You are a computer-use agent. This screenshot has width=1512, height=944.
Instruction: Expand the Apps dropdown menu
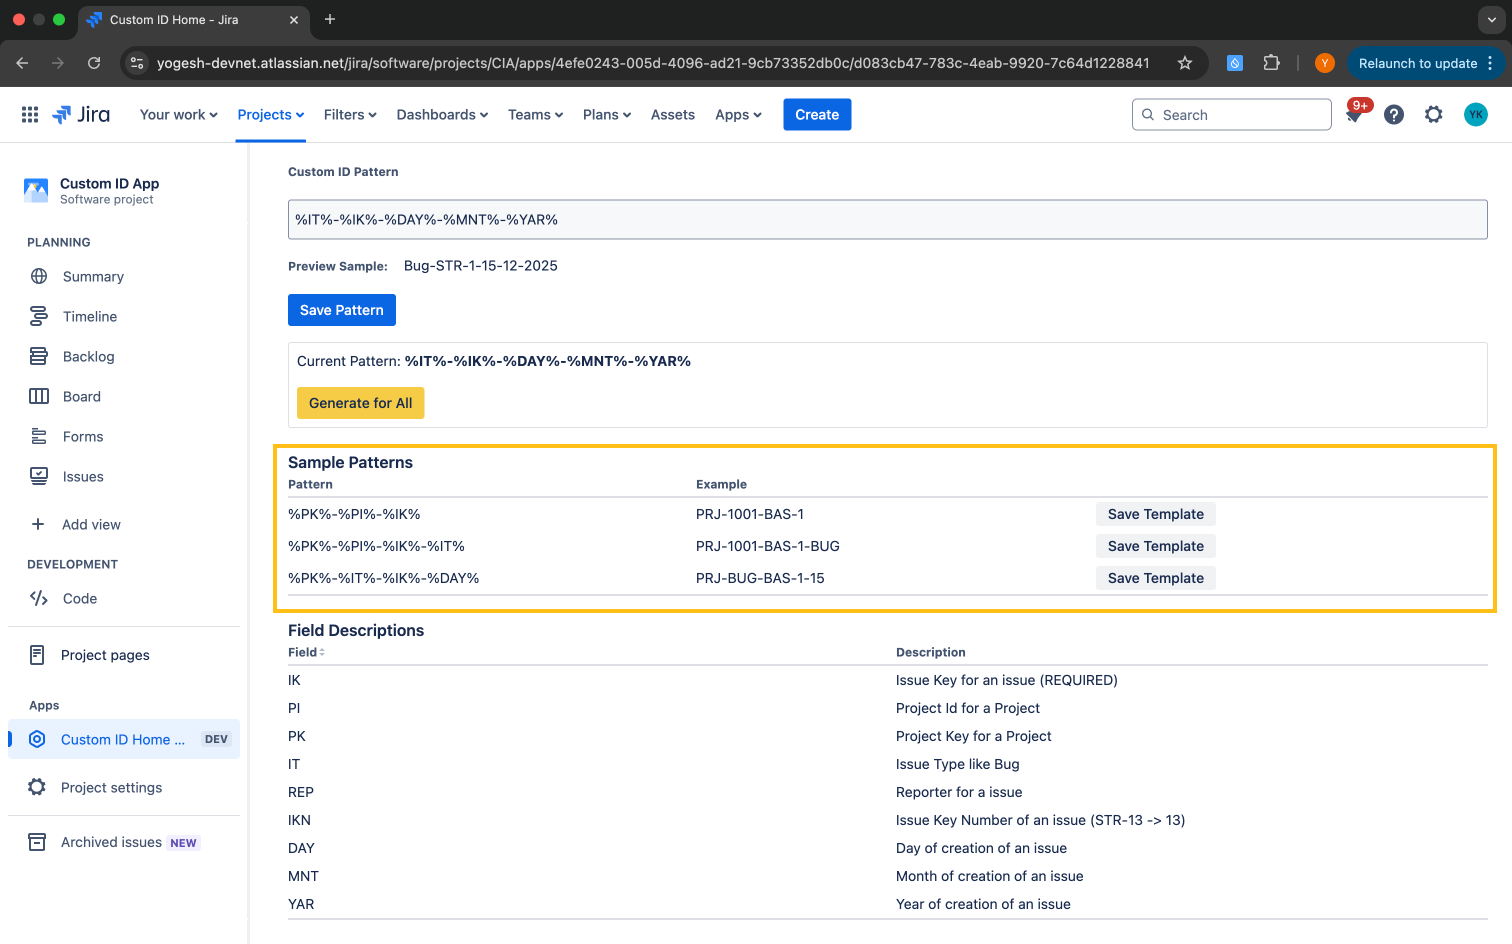(738, 115)
